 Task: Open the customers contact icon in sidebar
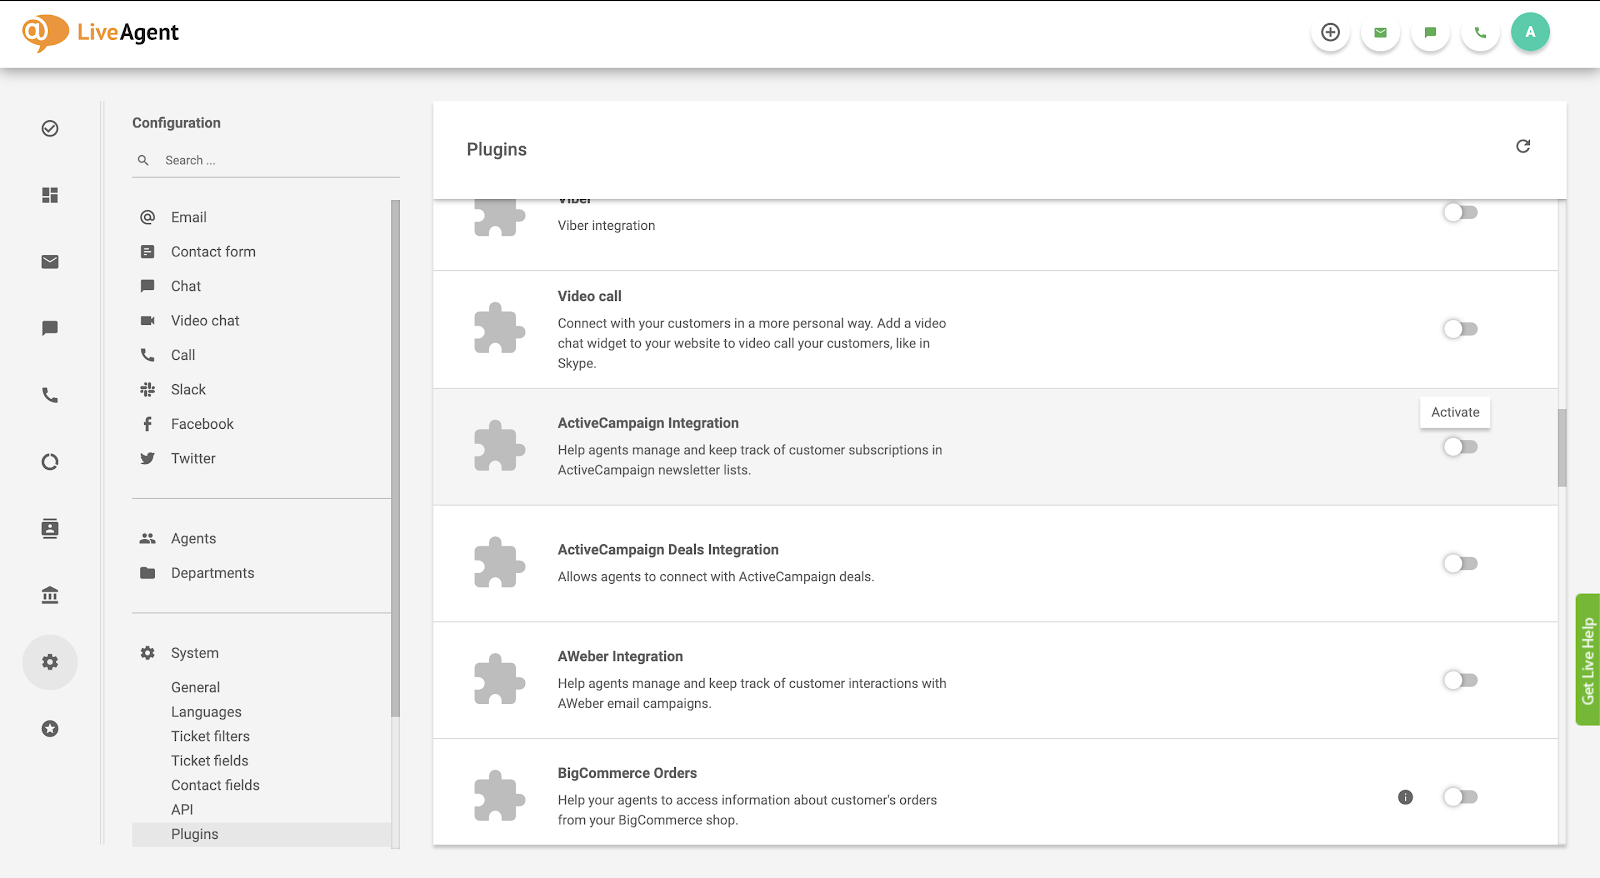(x=50, y=528)
